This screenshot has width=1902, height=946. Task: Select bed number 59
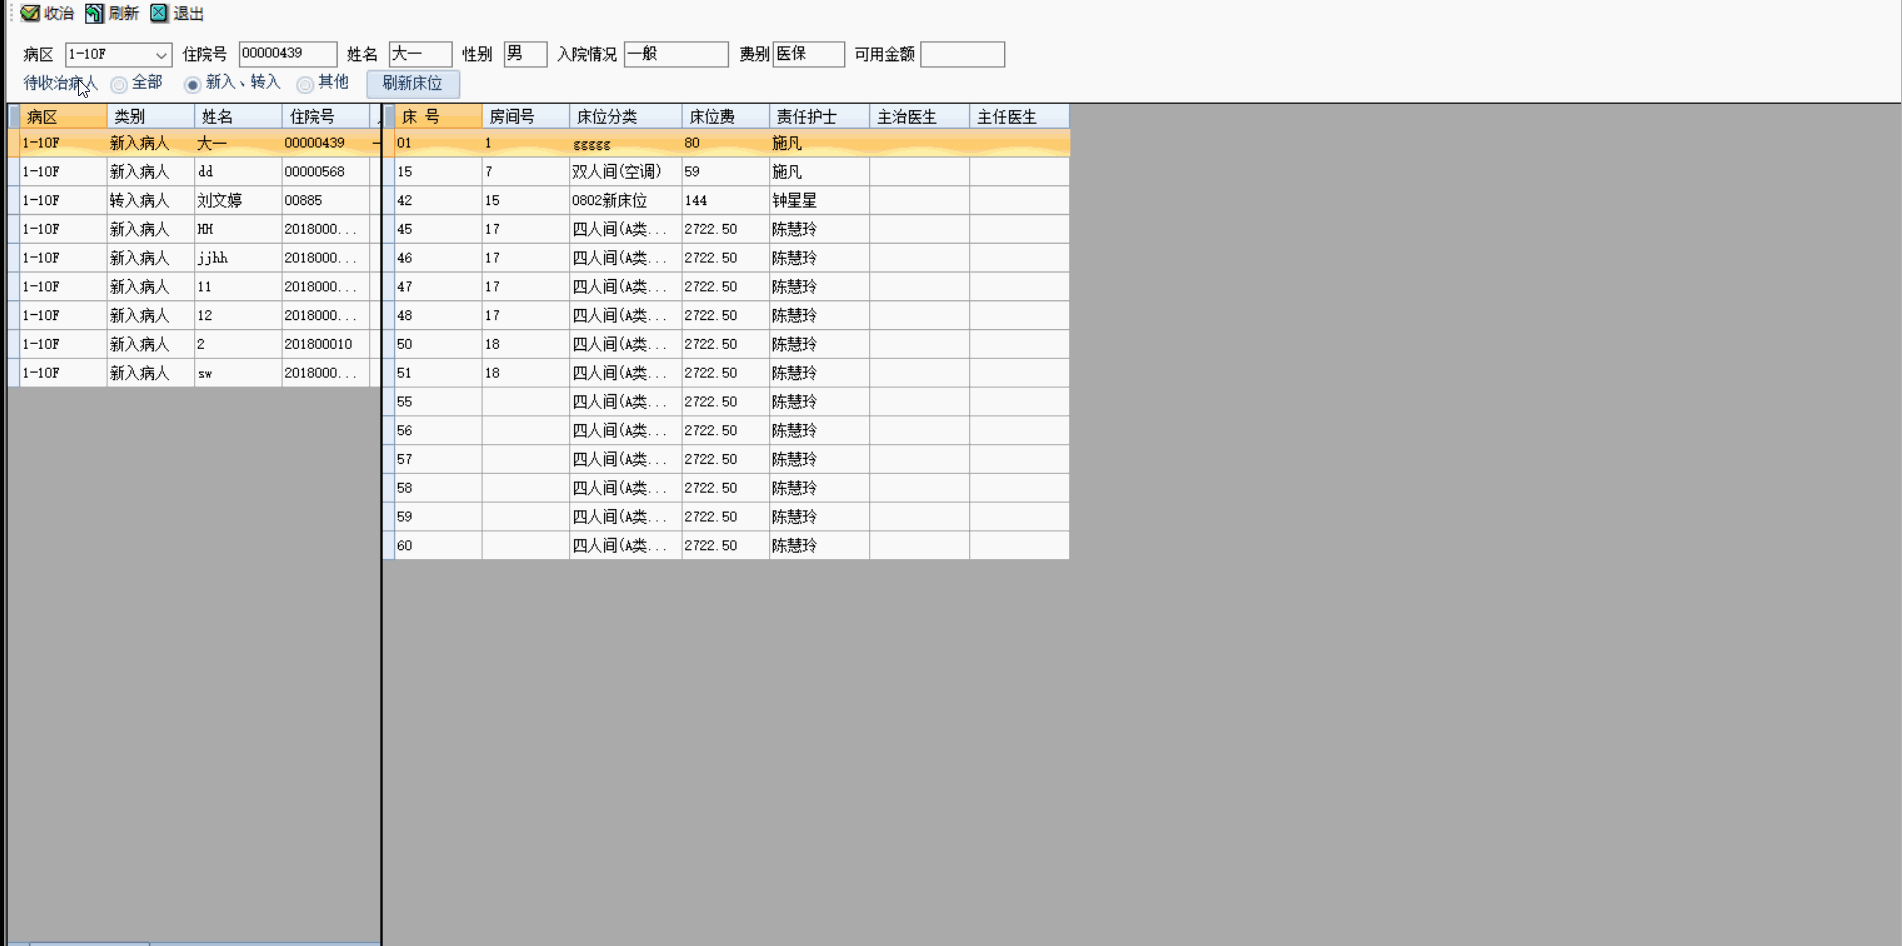click(x=438, y=517)
